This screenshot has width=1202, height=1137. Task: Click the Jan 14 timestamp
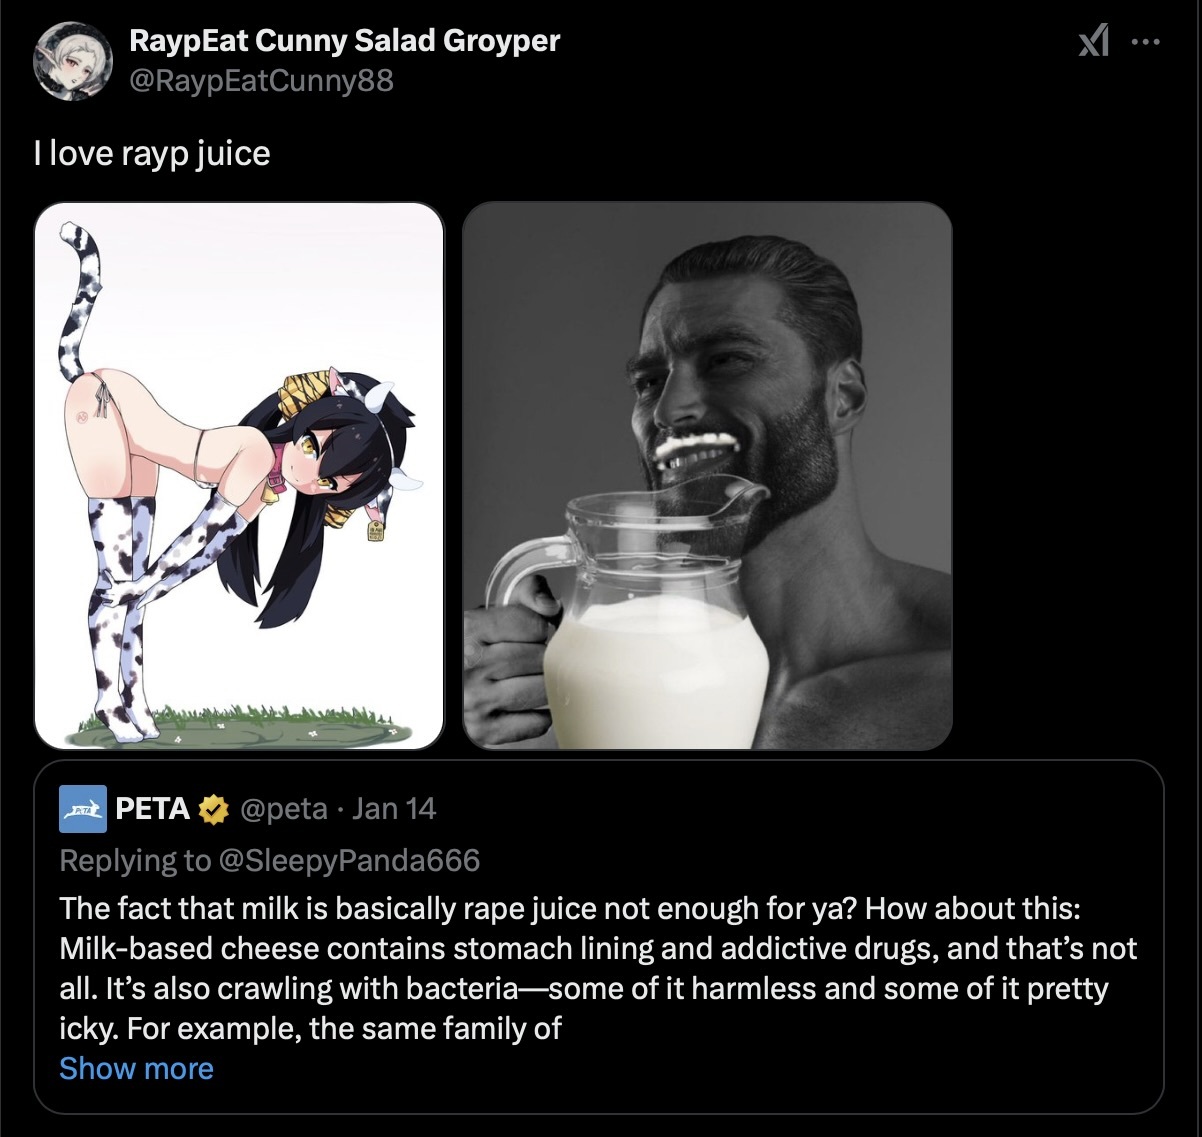click(x=394, y=809)
